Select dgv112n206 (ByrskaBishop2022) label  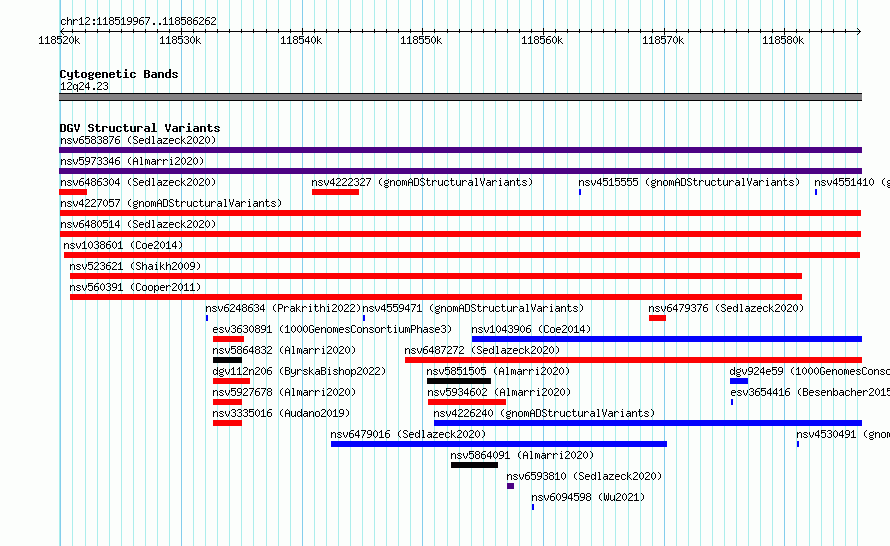299,371
